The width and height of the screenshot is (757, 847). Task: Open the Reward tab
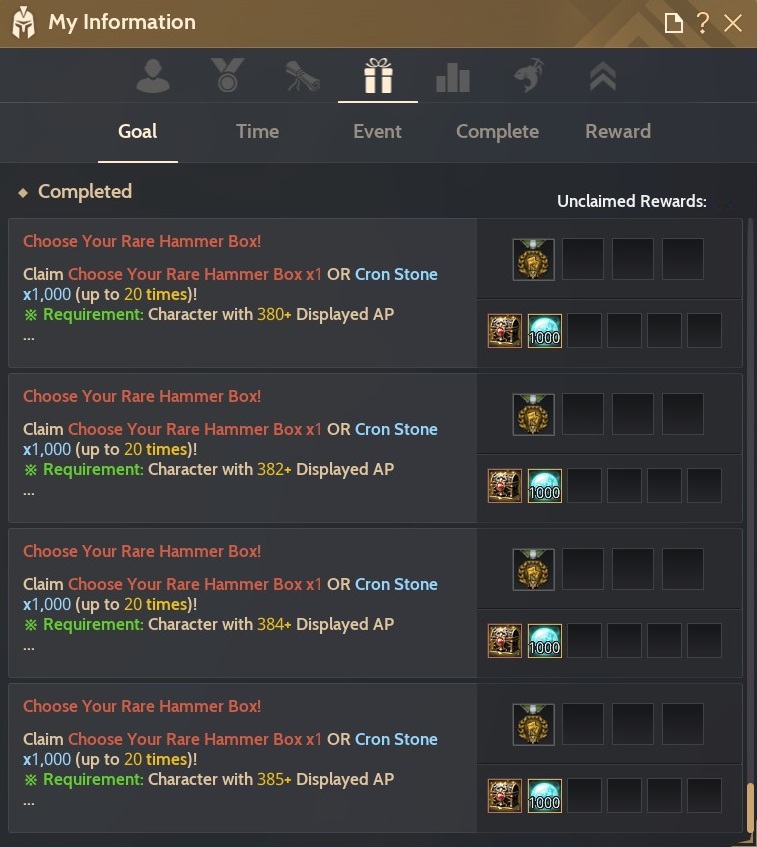[618, 131]
